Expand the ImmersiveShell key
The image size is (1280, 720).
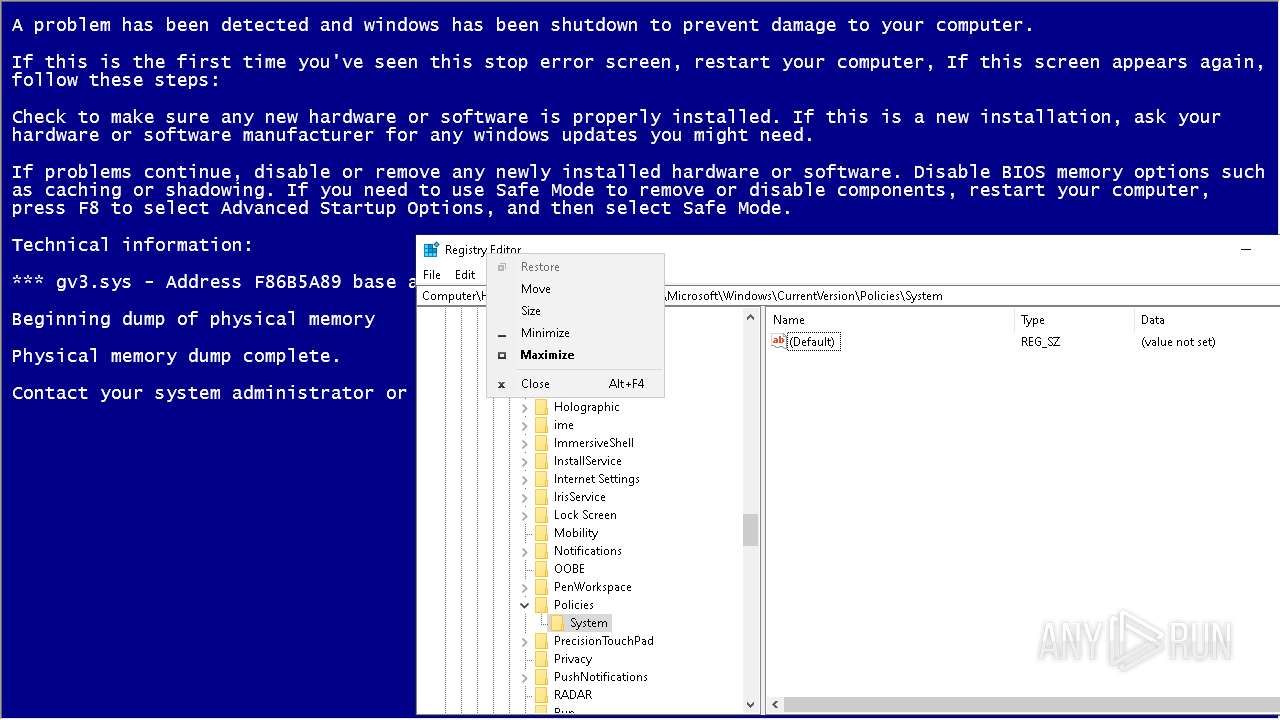(525, 443)
